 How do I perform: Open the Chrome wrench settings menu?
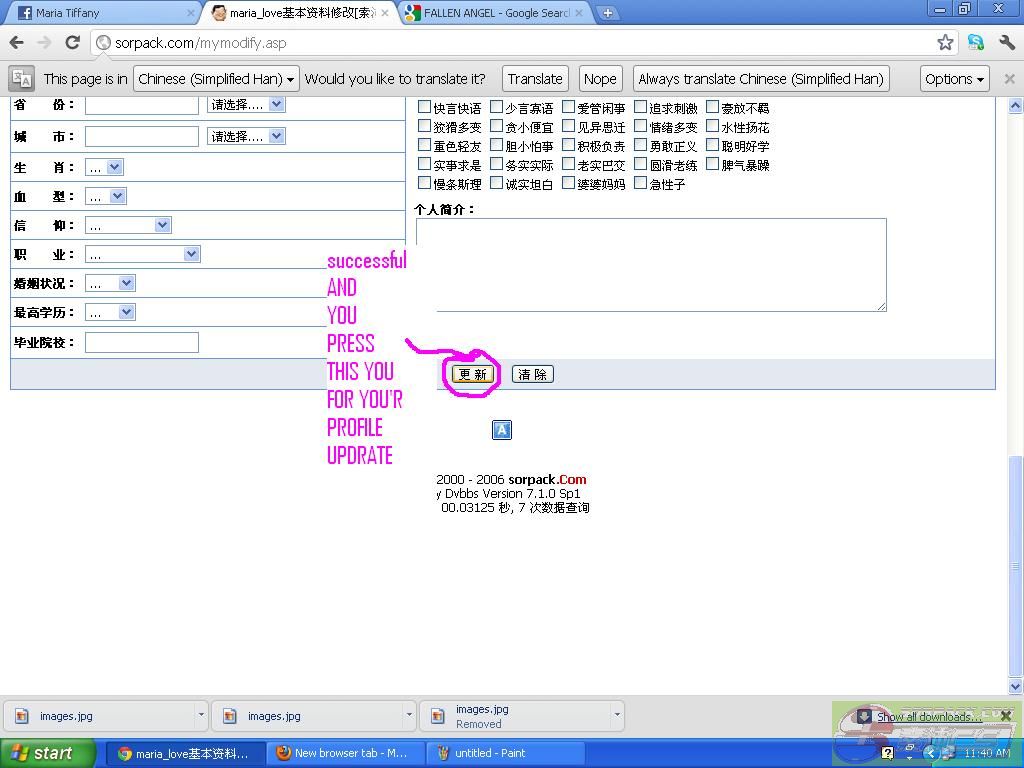tap(1006, 42)
